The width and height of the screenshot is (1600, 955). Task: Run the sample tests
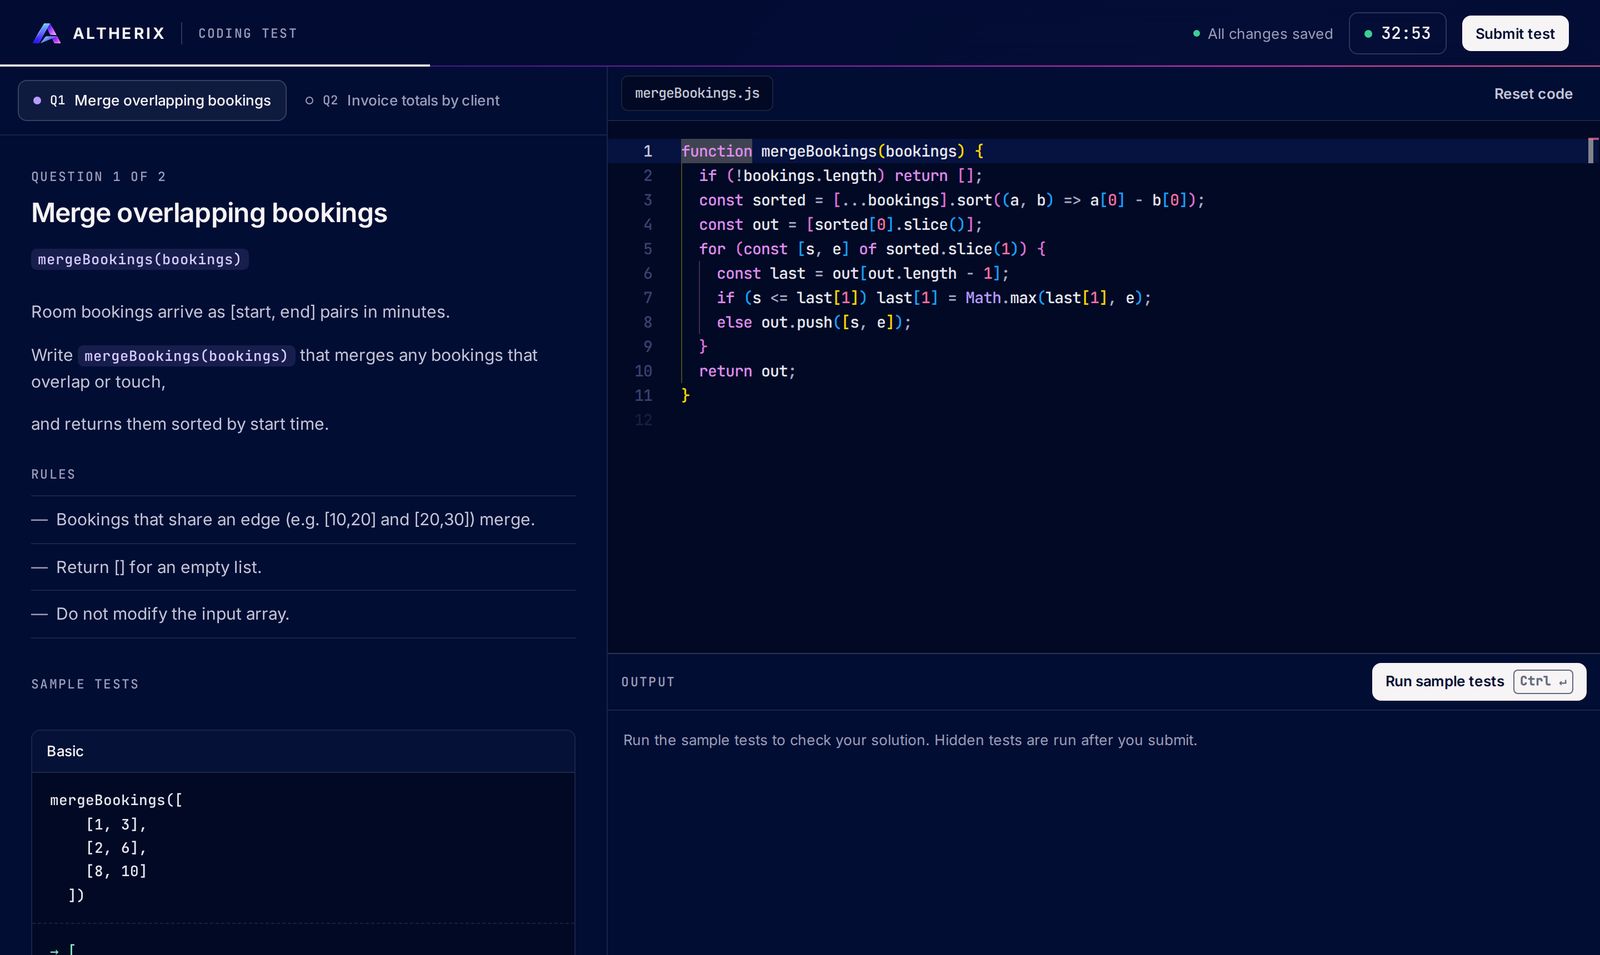click(1478, 681)
